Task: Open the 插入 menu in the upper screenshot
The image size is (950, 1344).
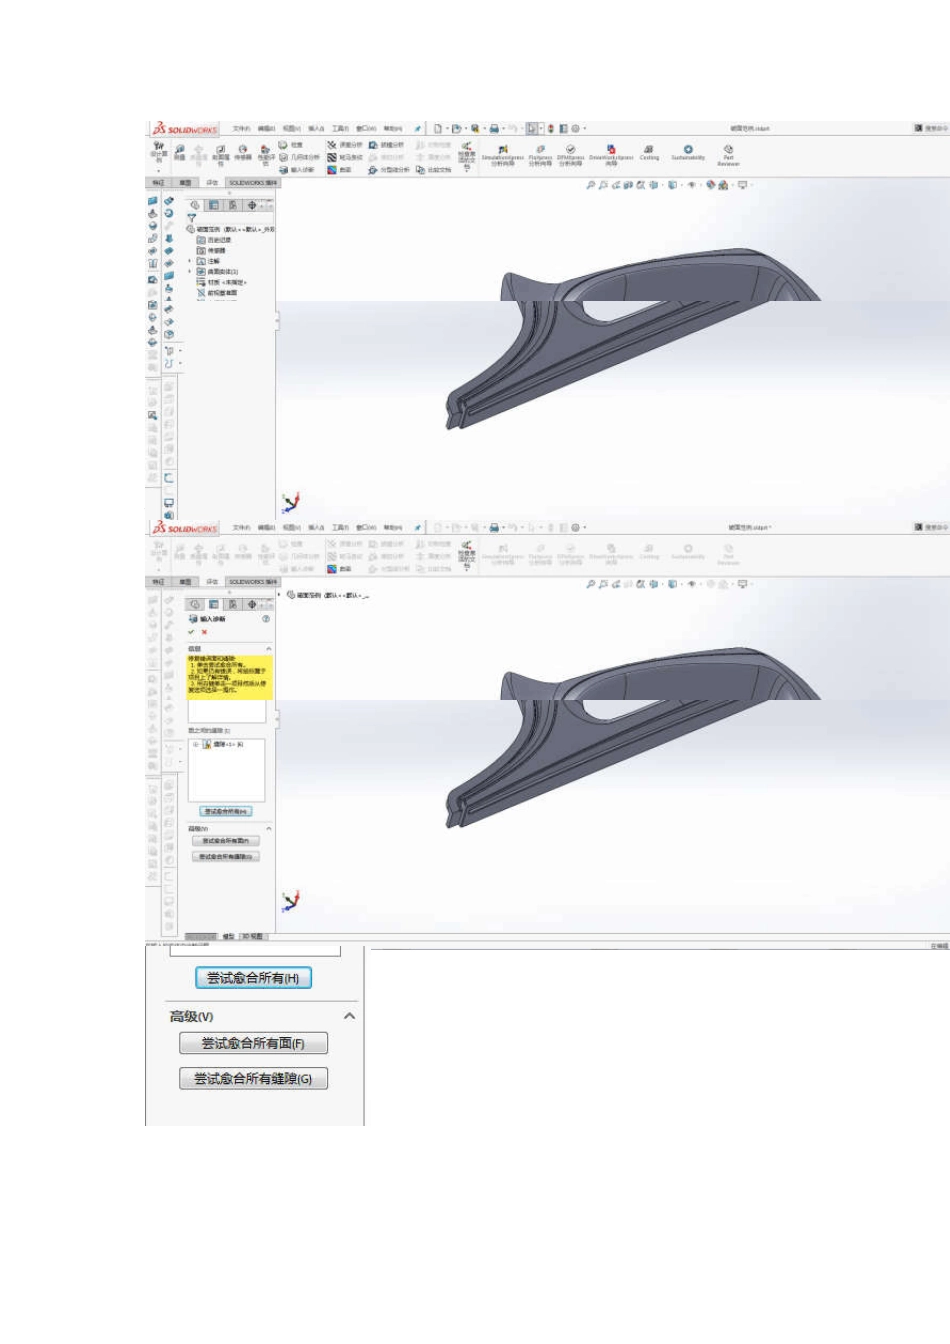Action: click(316, 129)
